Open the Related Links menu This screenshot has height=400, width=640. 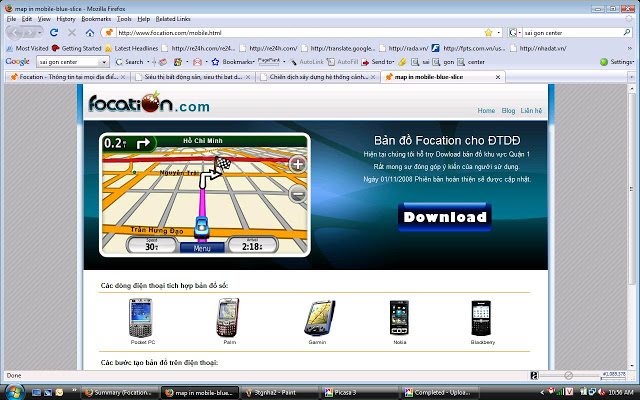173,19
